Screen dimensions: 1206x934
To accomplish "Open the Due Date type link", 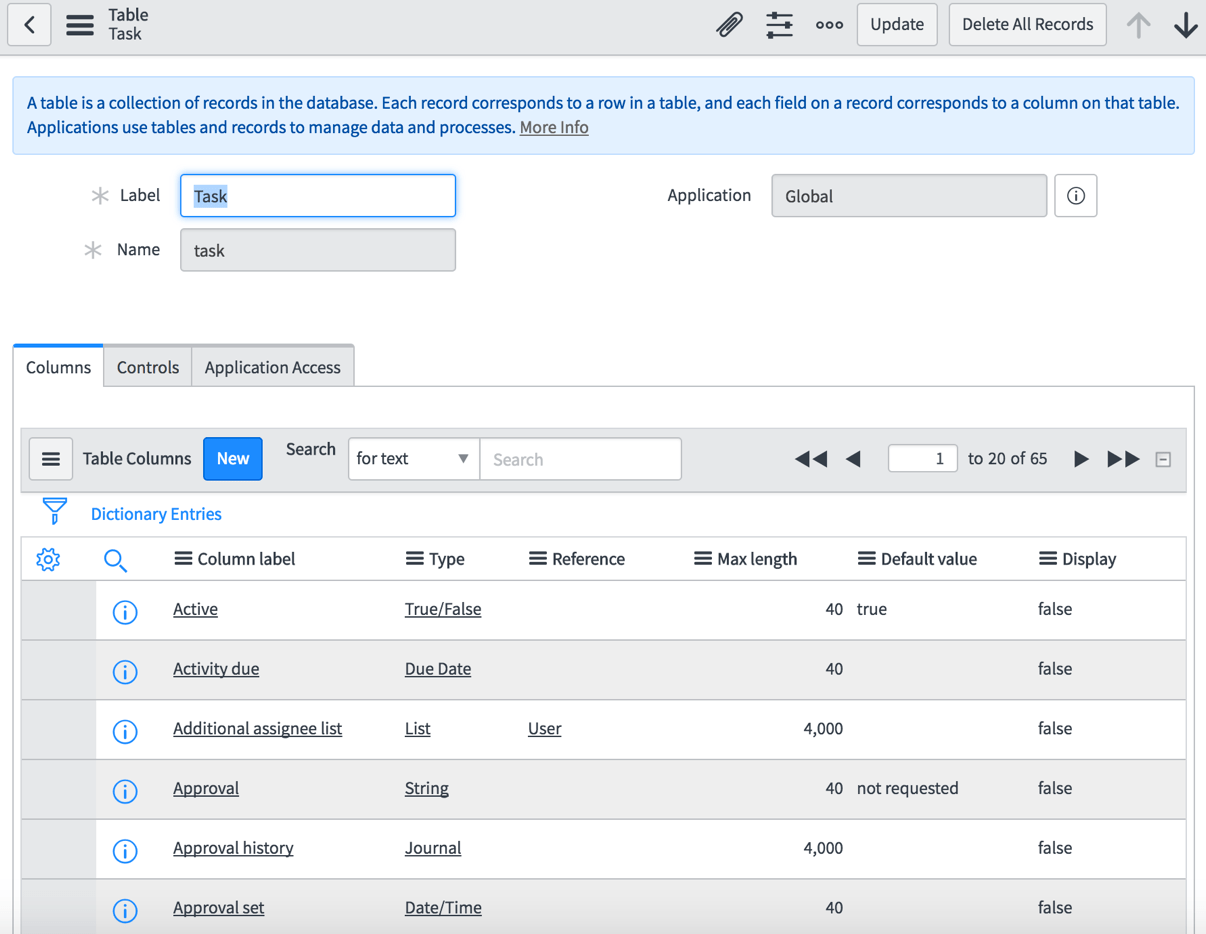I will point(438,669).
